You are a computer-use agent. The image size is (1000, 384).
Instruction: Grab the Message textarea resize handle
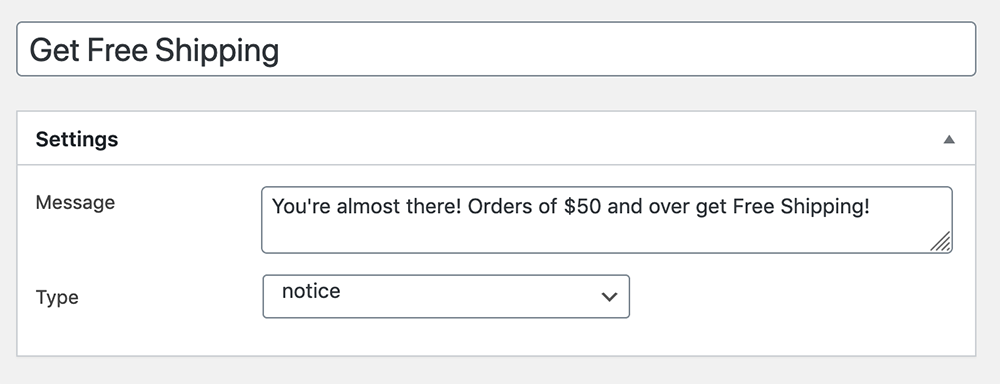(x=941, y=242)
